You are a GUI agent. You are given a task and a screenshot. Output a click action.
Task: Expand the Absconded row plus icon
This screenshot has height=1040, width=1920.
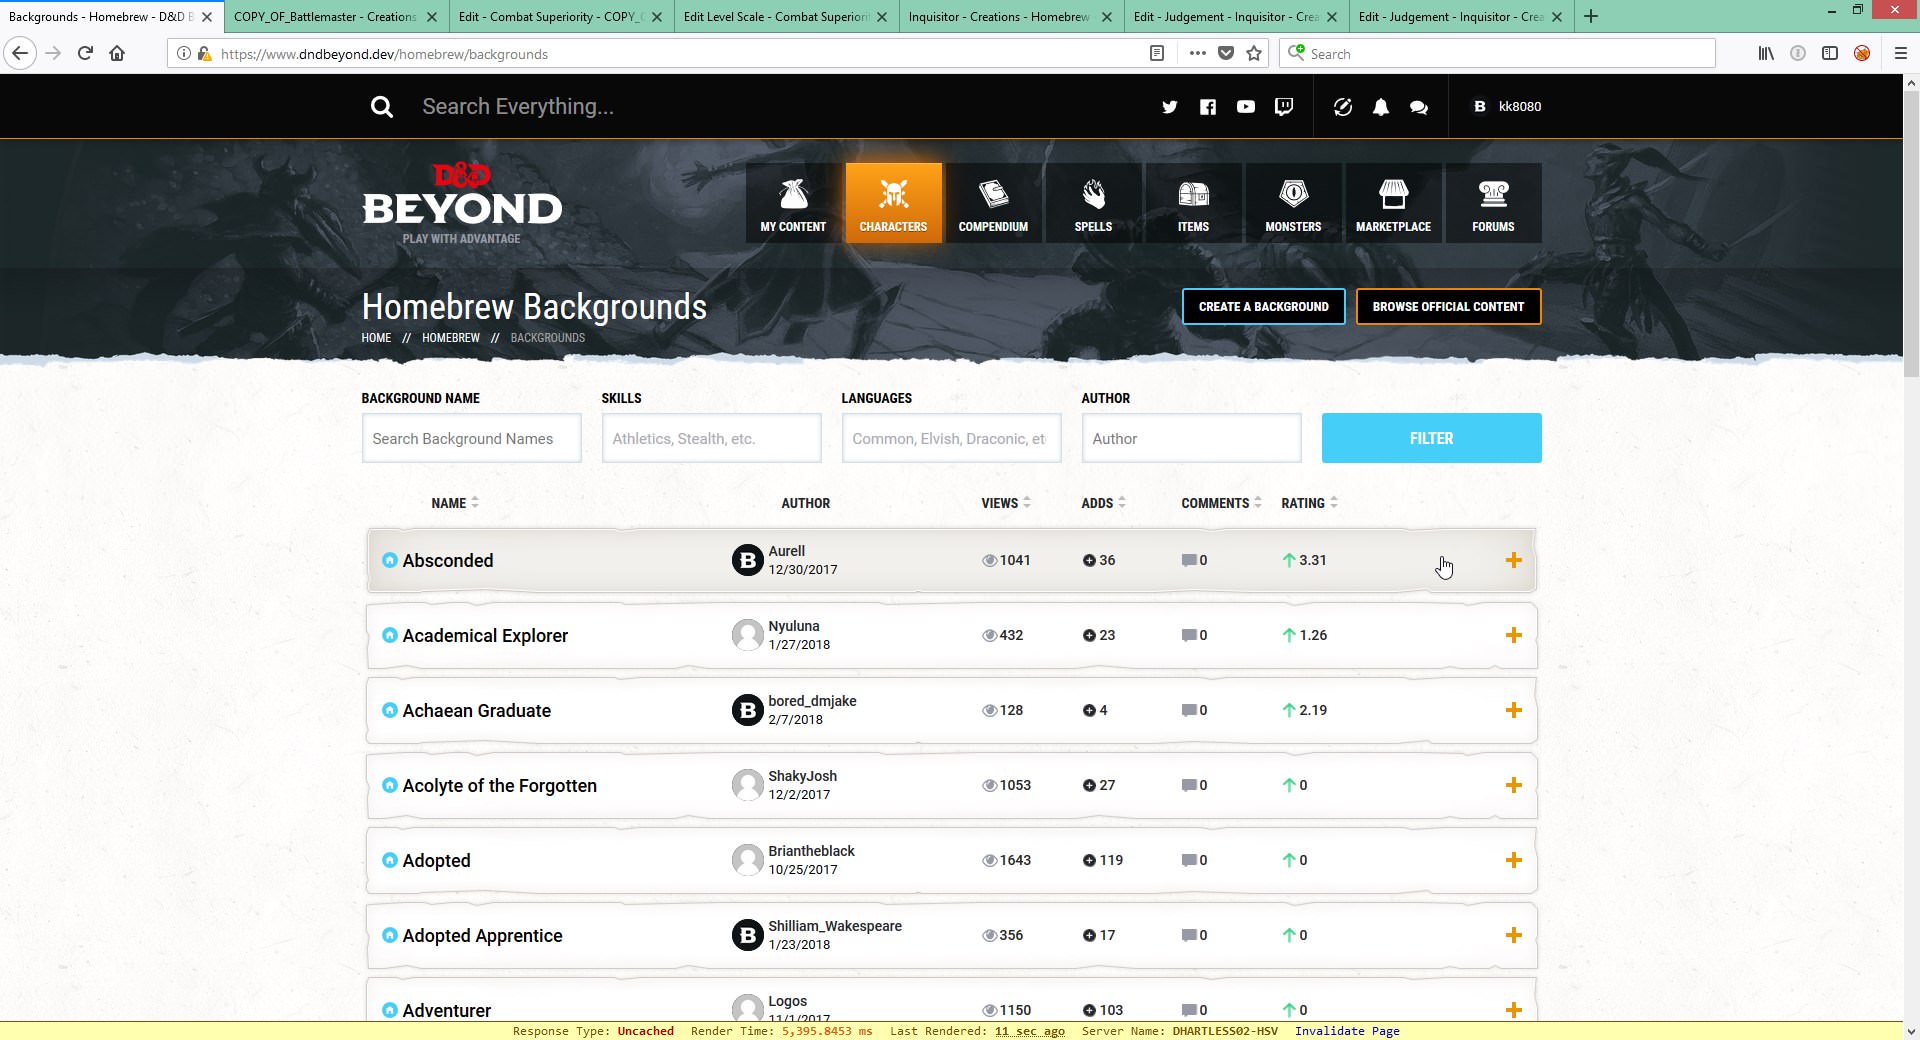[1513, 560]
